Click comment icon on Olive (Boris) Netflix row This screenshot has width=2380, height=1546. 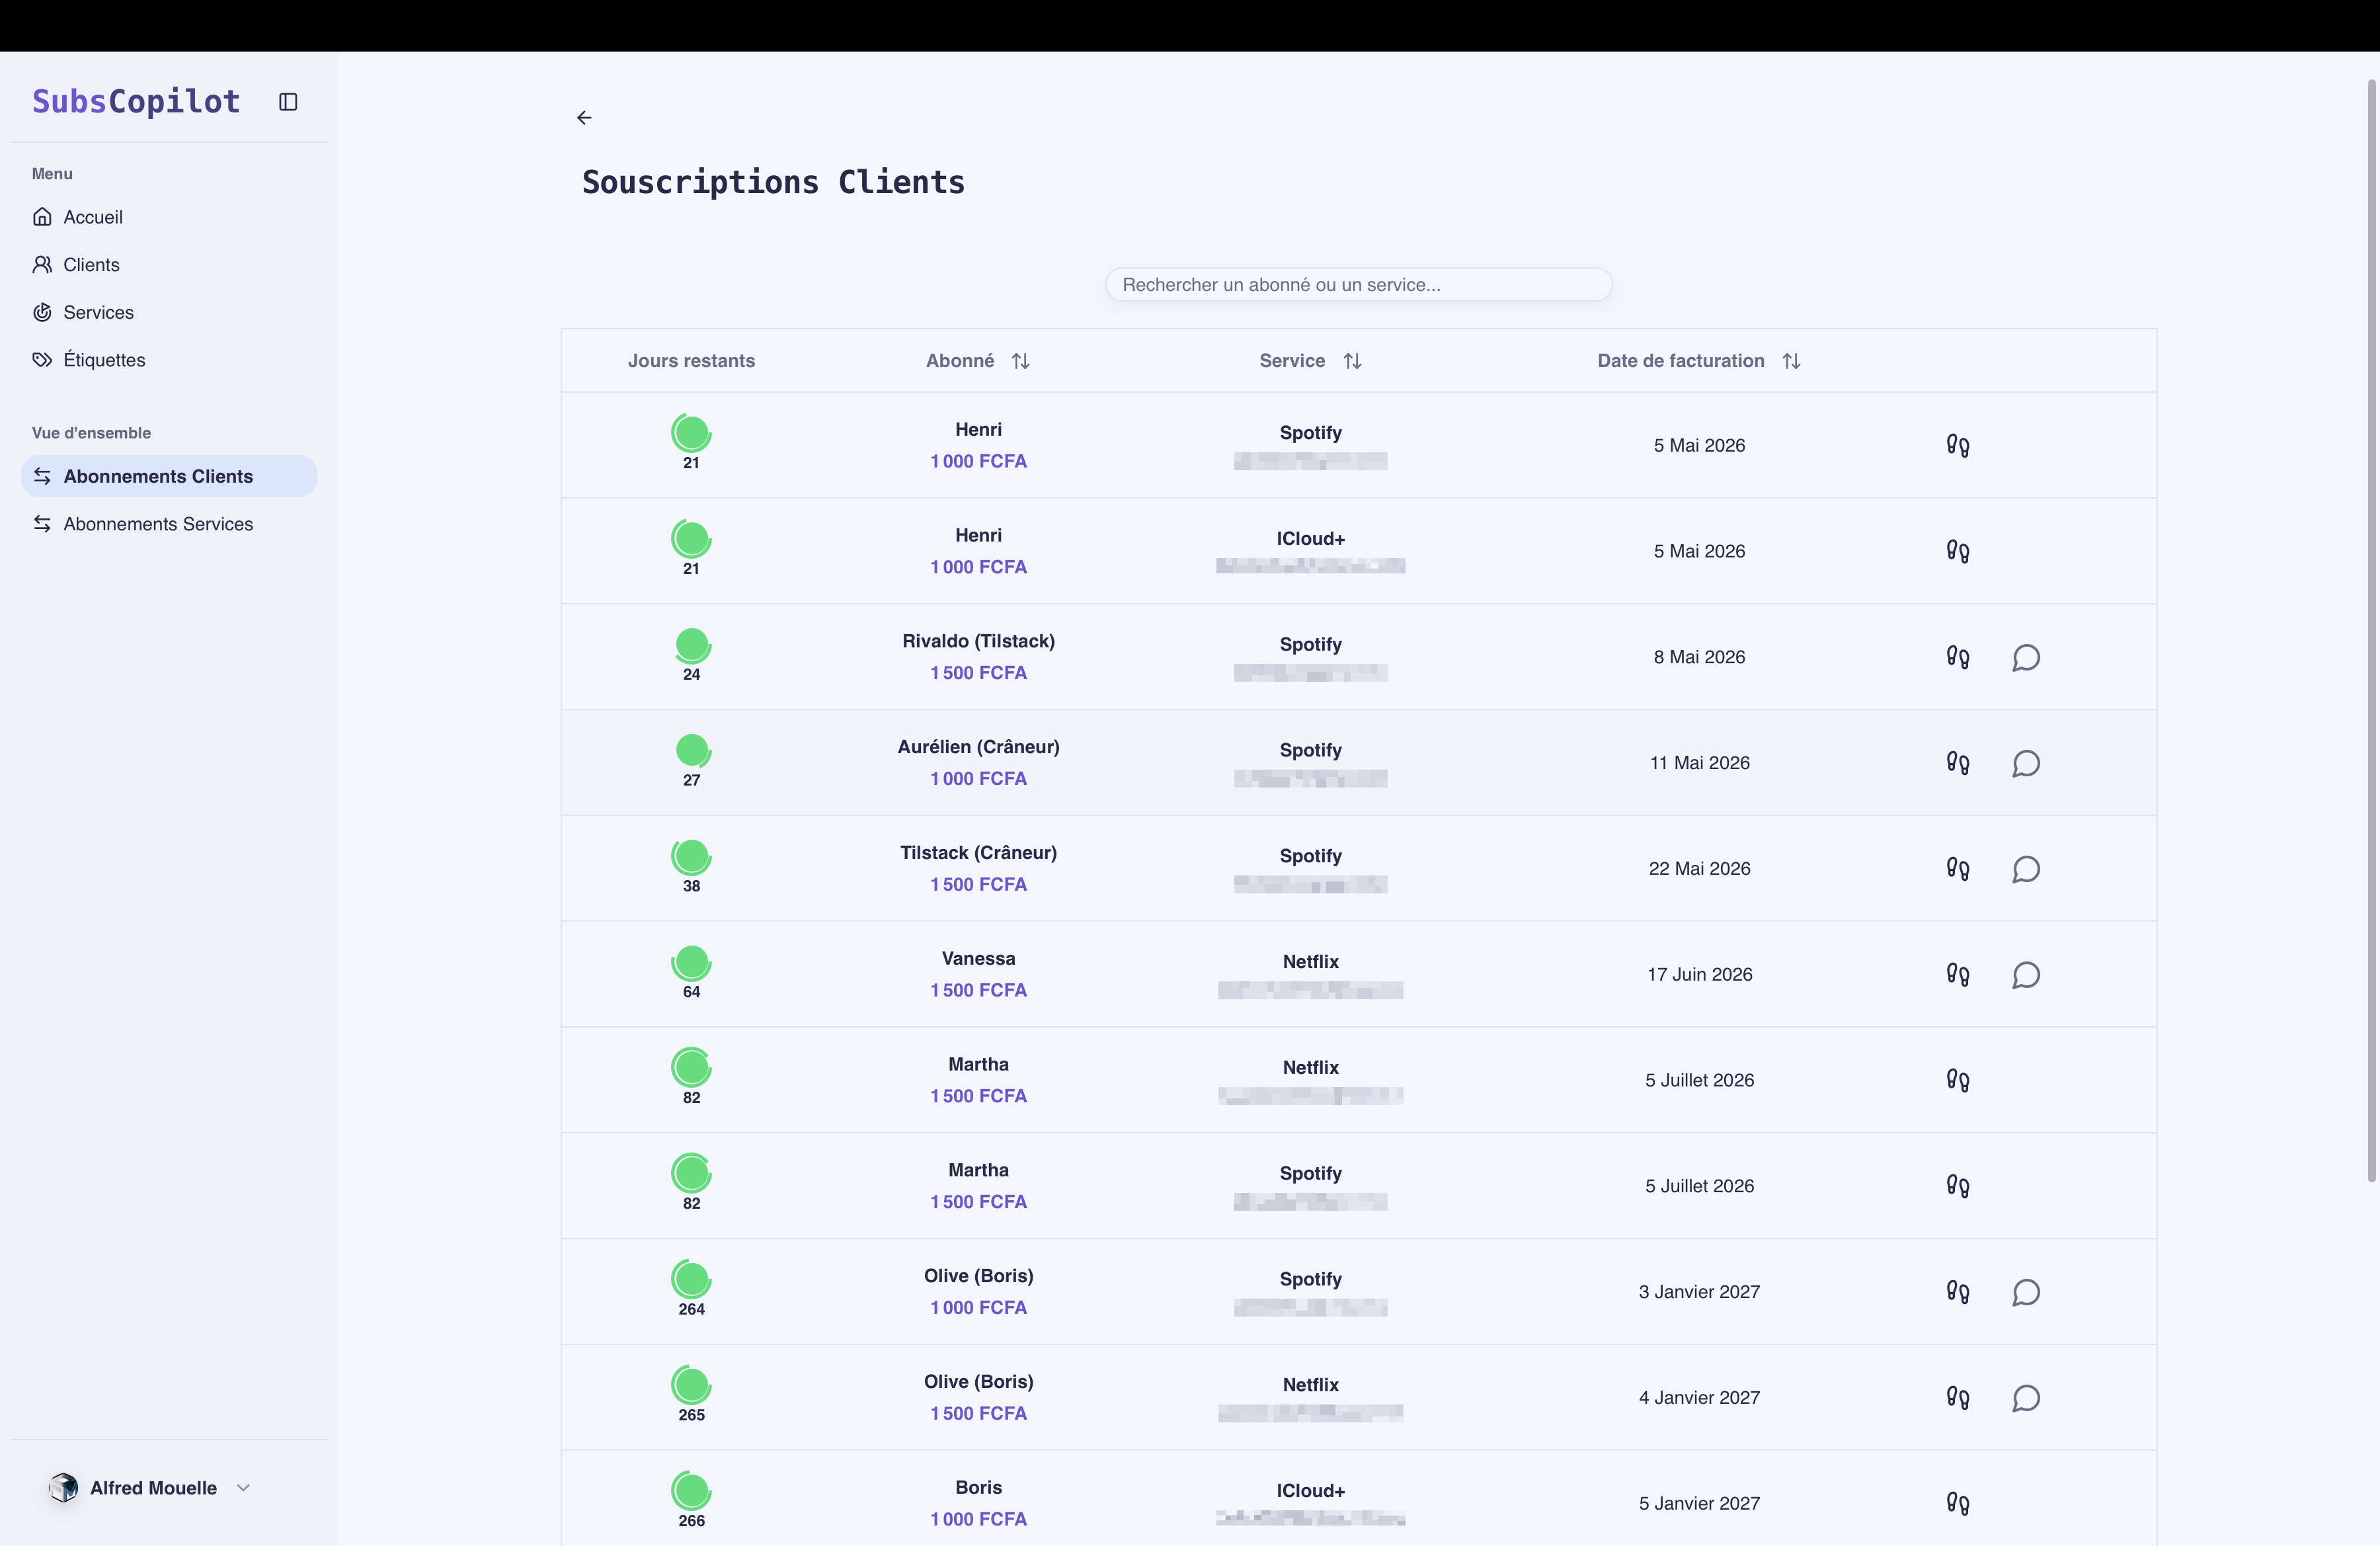point(2025,1397)
